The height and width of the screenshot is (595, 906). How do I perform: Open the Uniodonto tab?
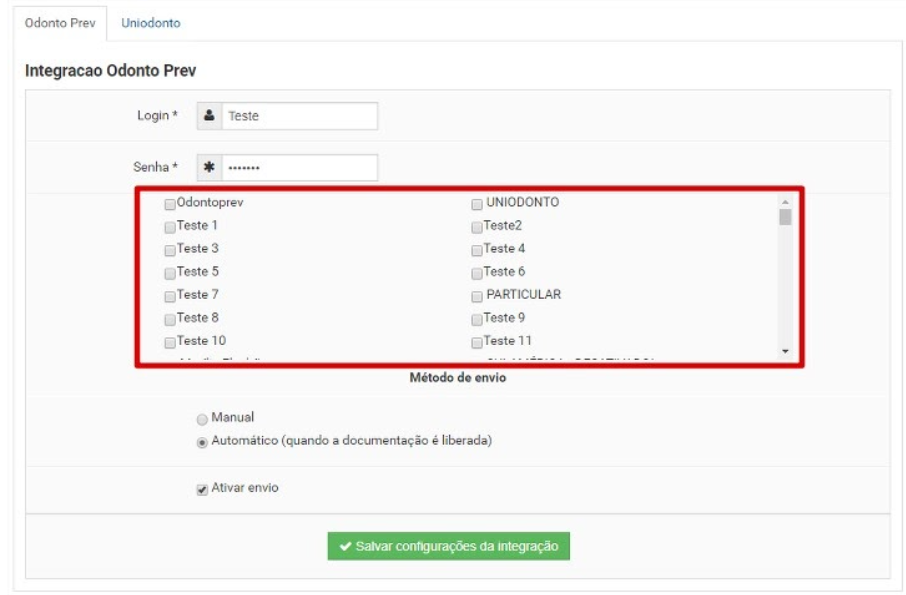[151, 23]
